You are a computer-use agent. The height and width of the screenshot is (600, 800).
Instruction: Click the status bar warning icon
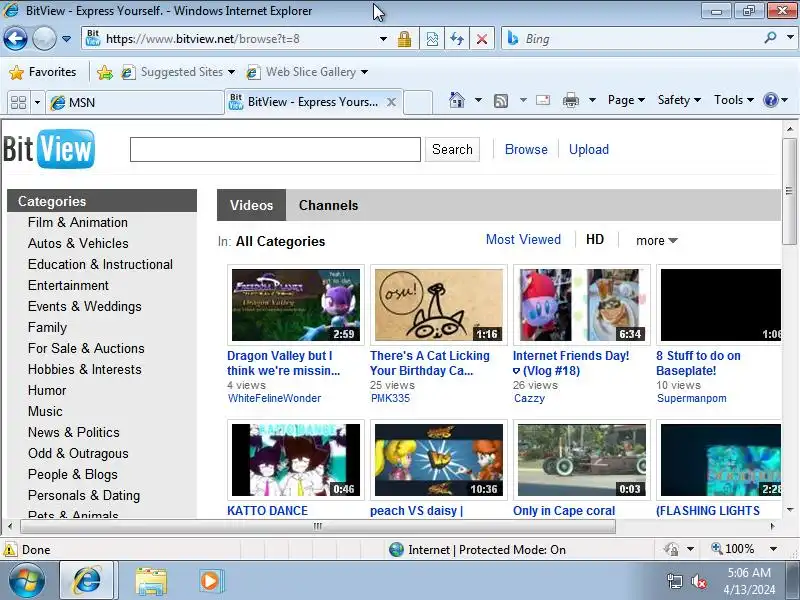[10, 549]
